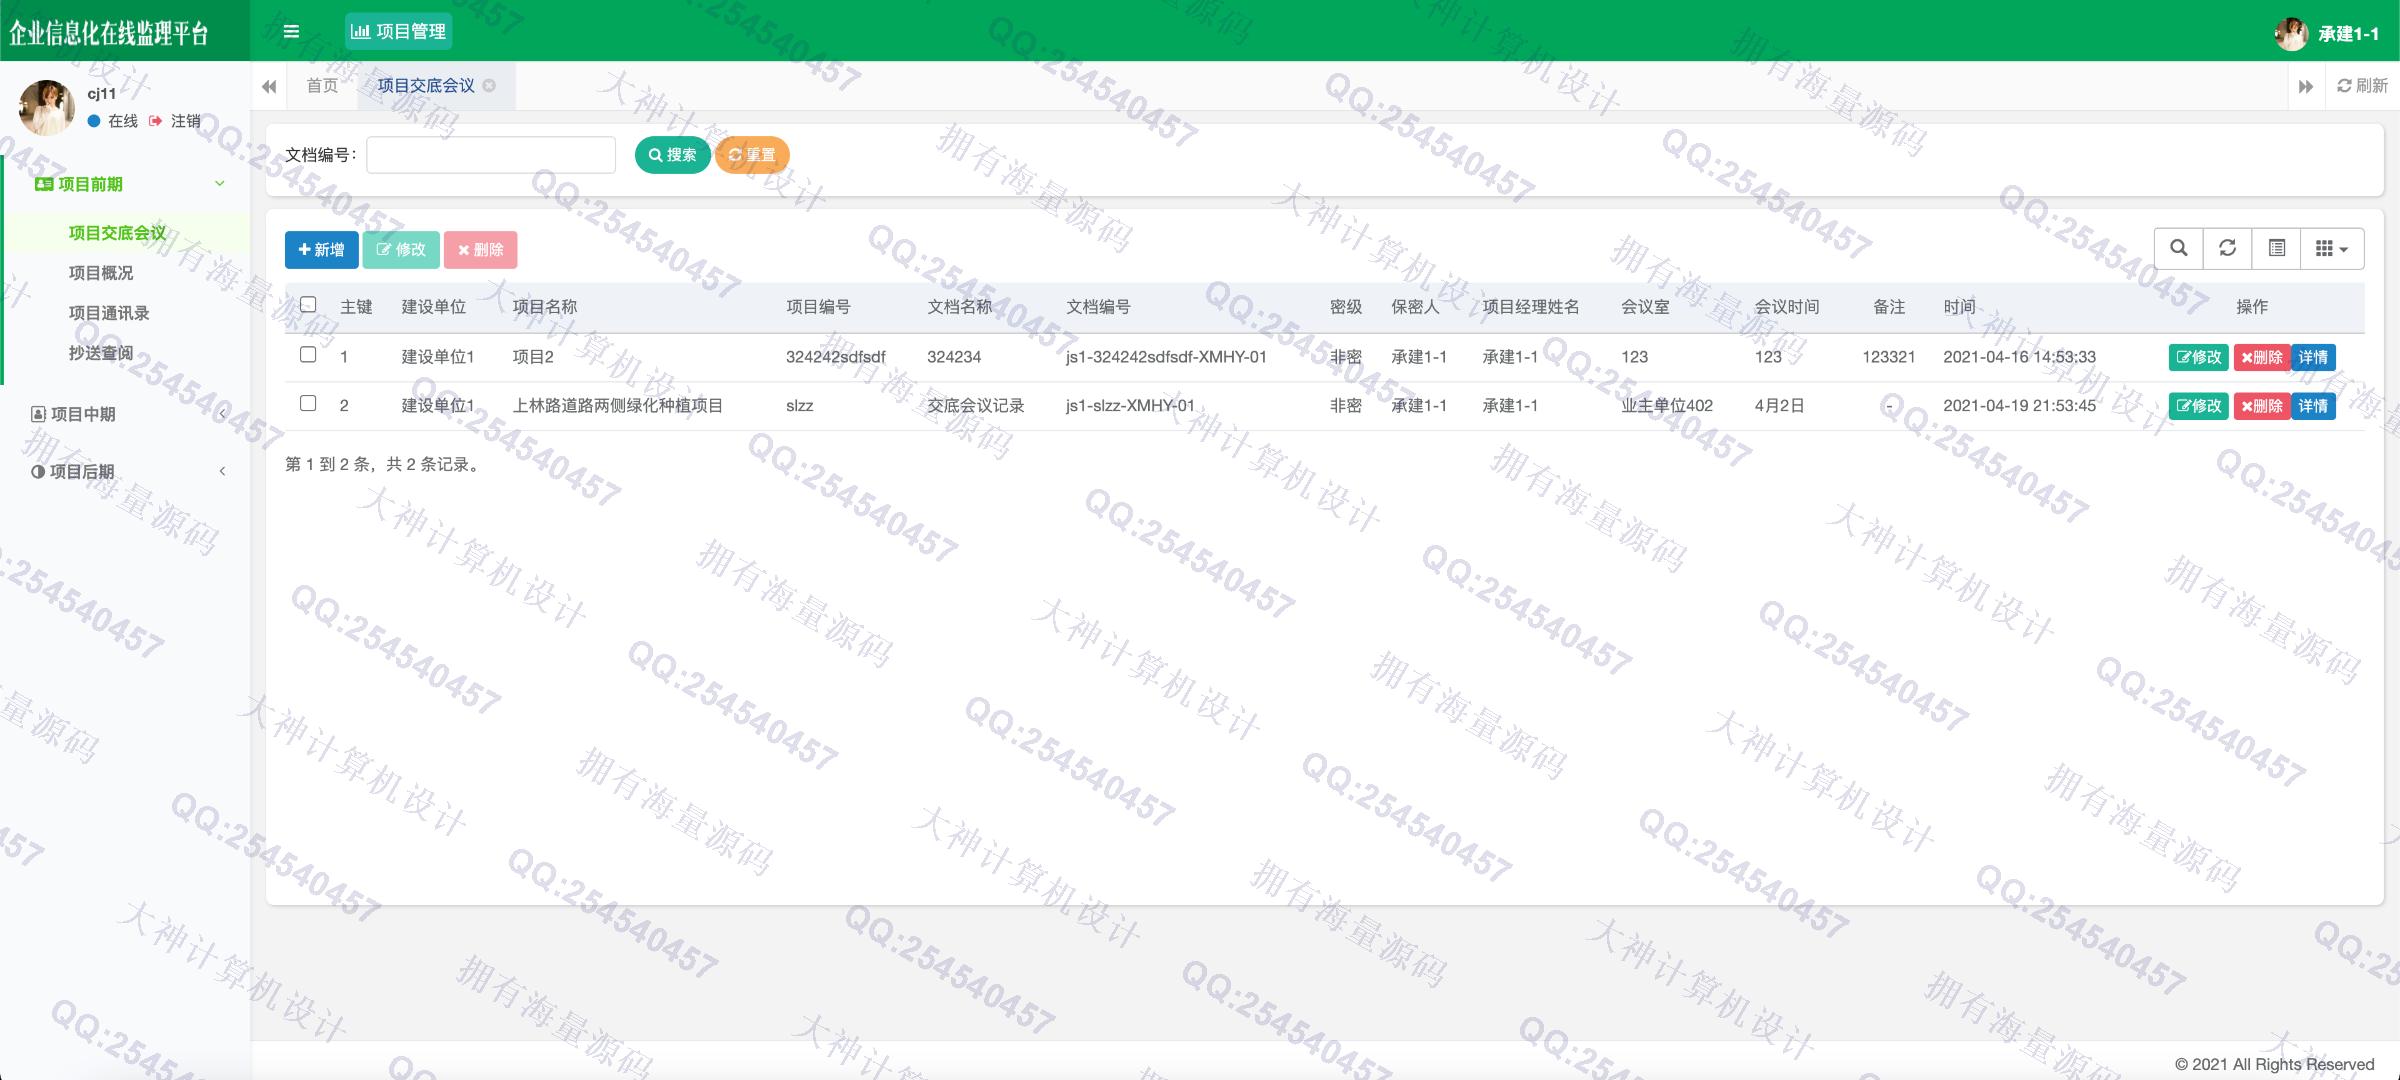Click the 324242sdfsdf project number cell
The height and width of the screenshot is (1080, 2400).
836,357
